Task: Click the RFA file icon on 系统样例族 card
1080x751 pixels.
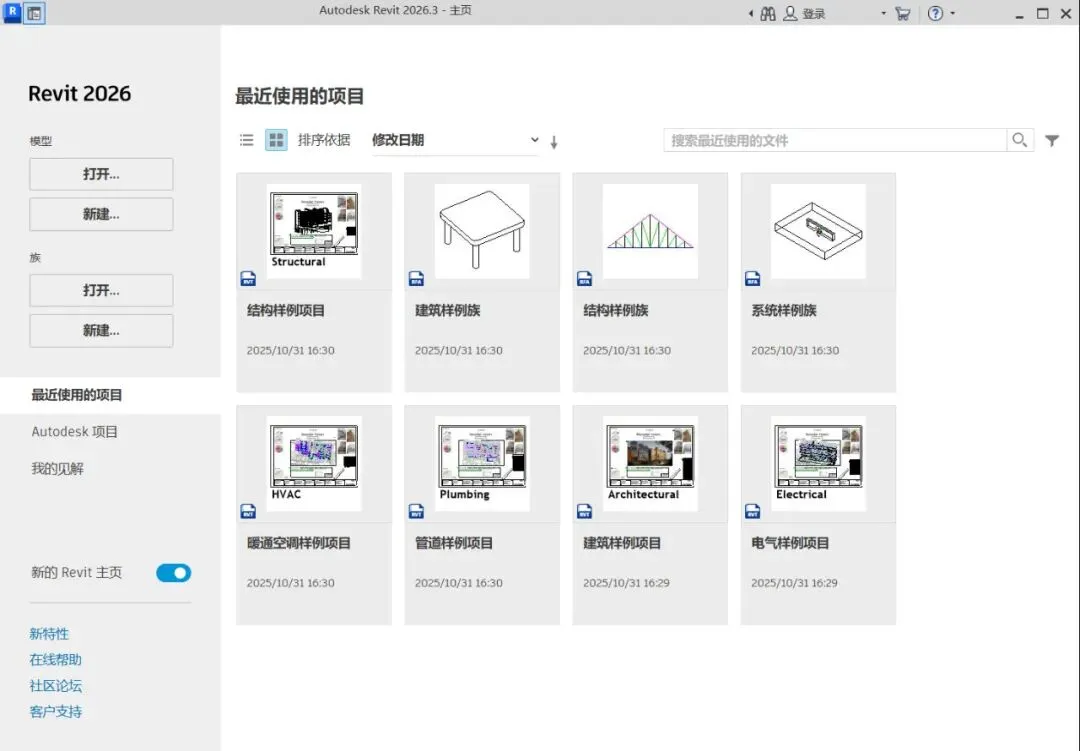Action: tap(752, 278)
